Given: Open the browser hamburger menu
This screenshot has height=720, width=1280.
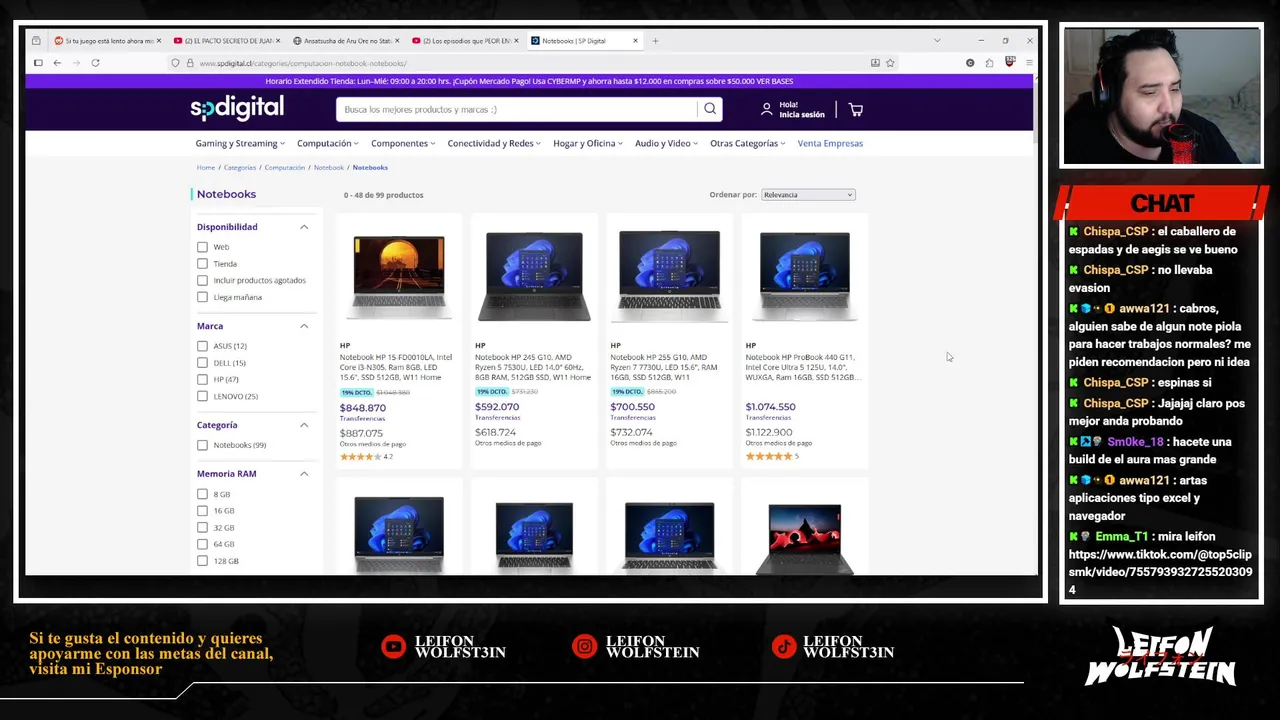Looking at the screenshot, I should coord(1029,63).
